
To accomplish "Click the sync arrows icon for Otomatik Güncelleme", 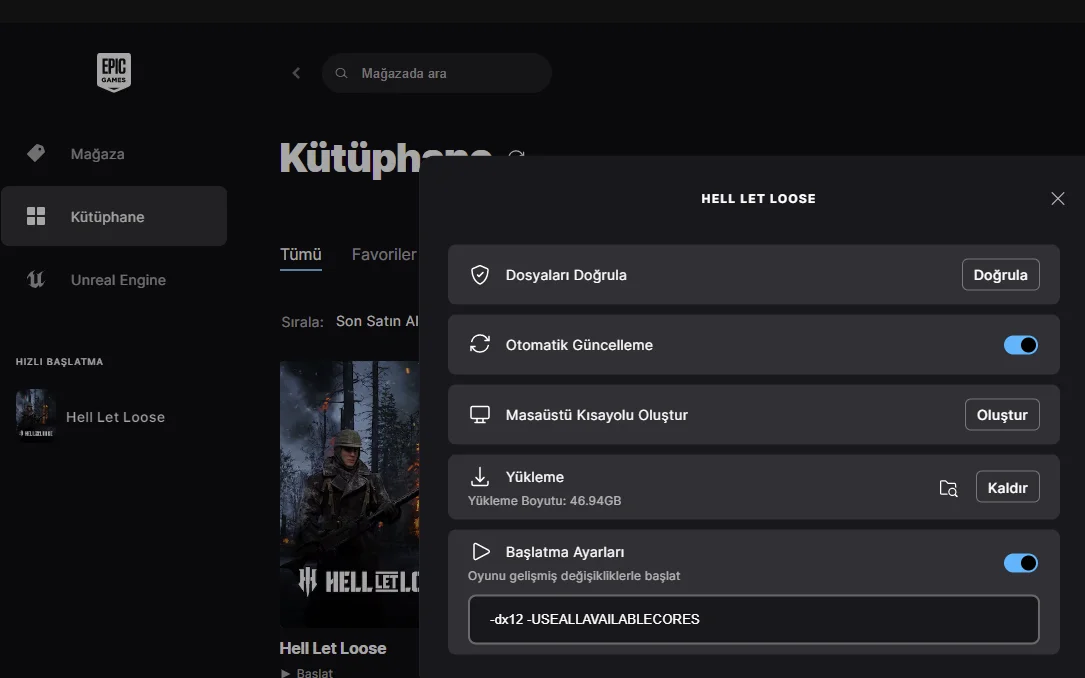I will pos(480,344).
